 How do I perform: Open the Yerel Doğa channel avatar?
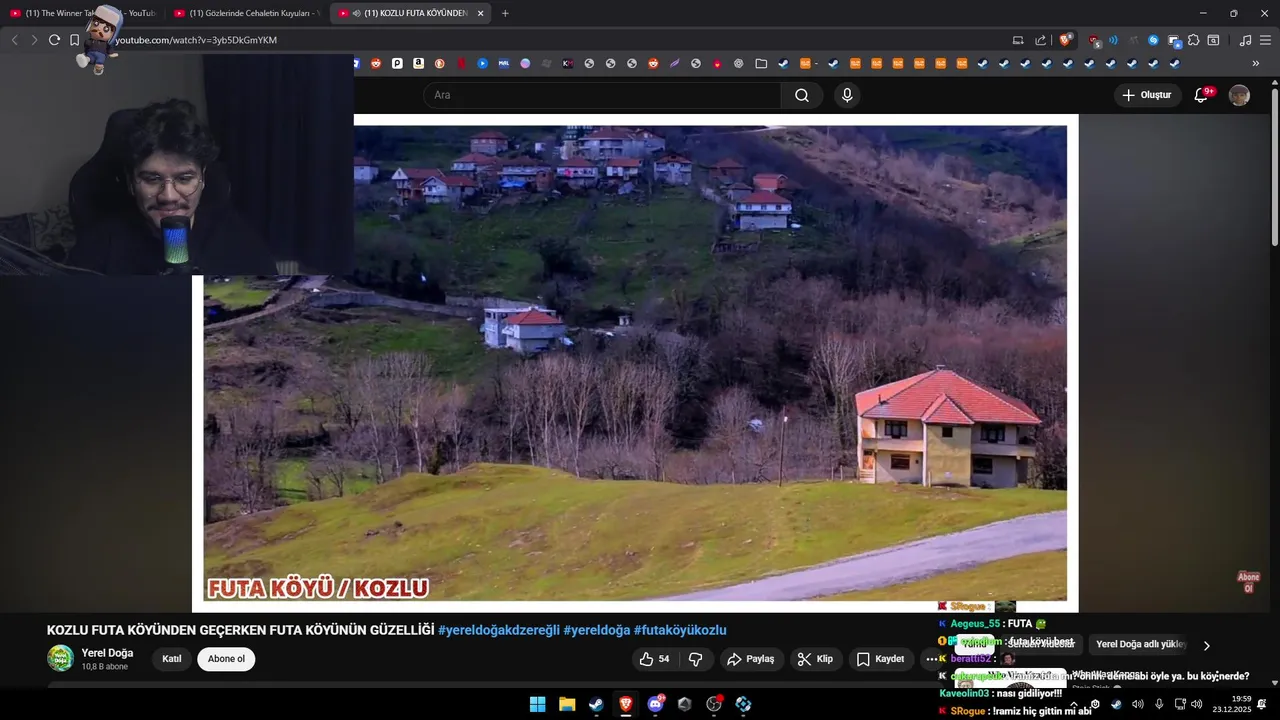pyautogui.click(x=60, y=658)
